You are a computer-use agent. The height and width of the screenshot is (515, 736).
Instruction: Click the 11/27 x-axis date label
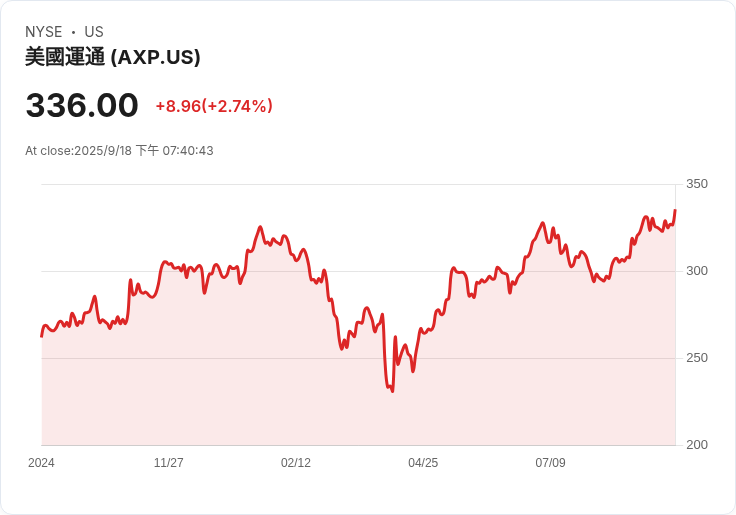click(169, 463)
